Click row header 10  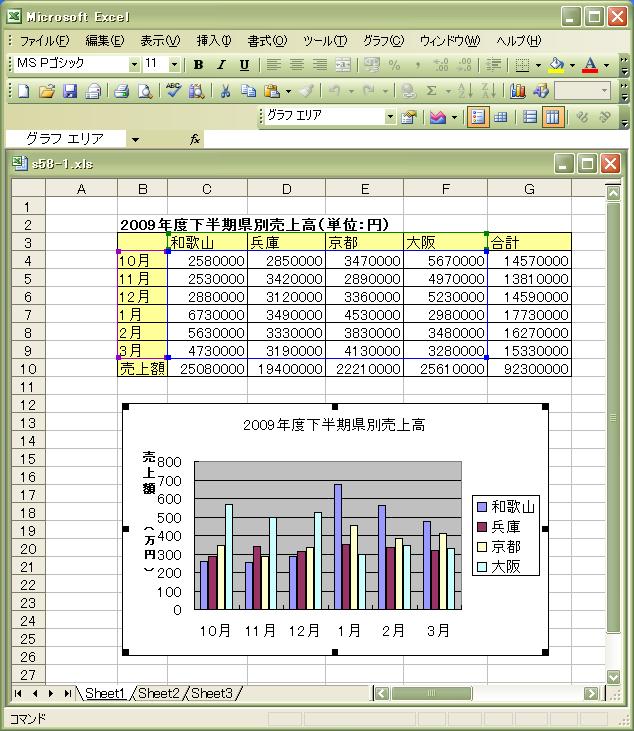[x=28, y=369]
